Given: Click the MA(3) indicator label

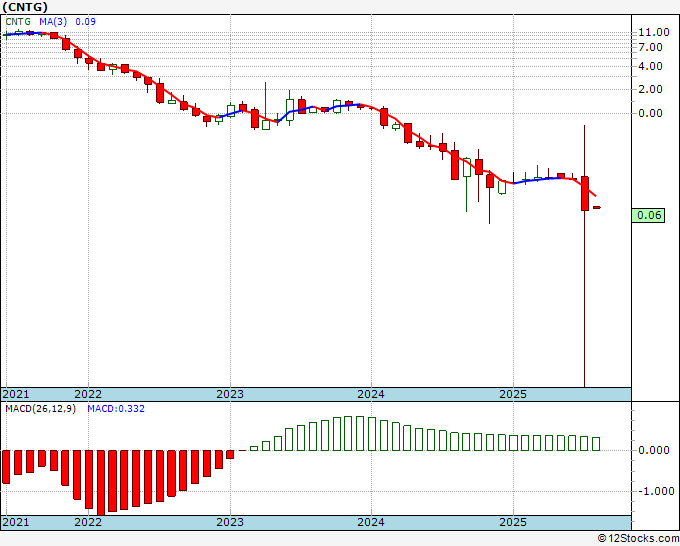Looking at the screenshot, I should pyautogui.click(x=53, y=22).
